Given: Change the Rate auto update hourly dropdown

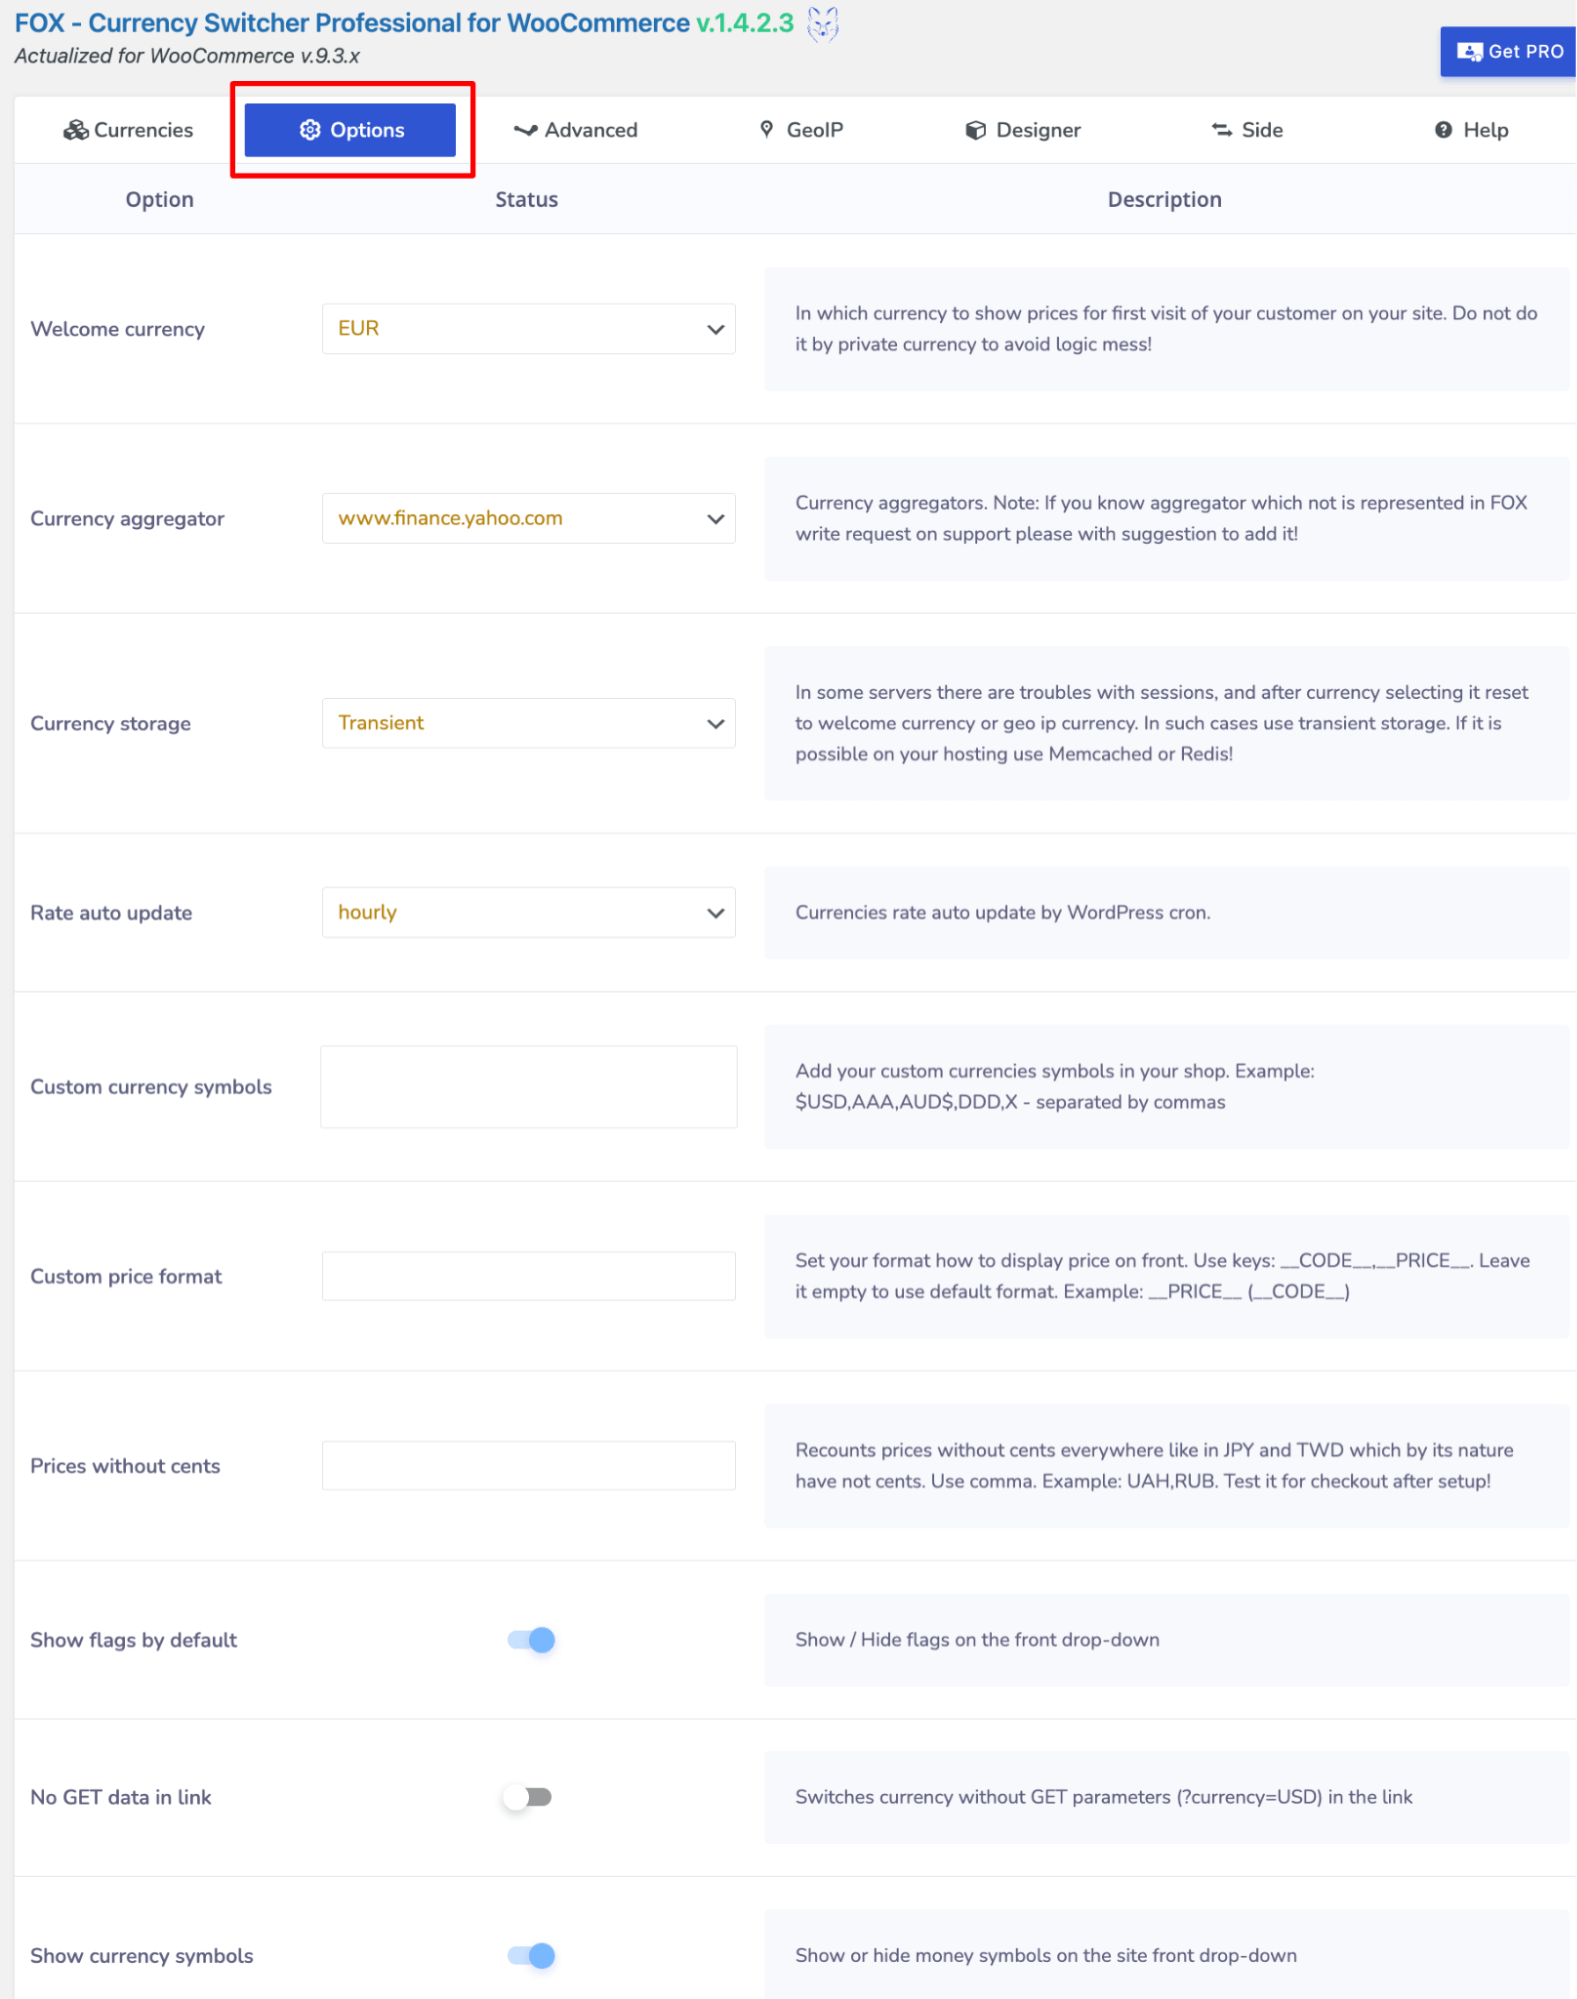Looking at the screenshot, I should click(x=528, y=913).
